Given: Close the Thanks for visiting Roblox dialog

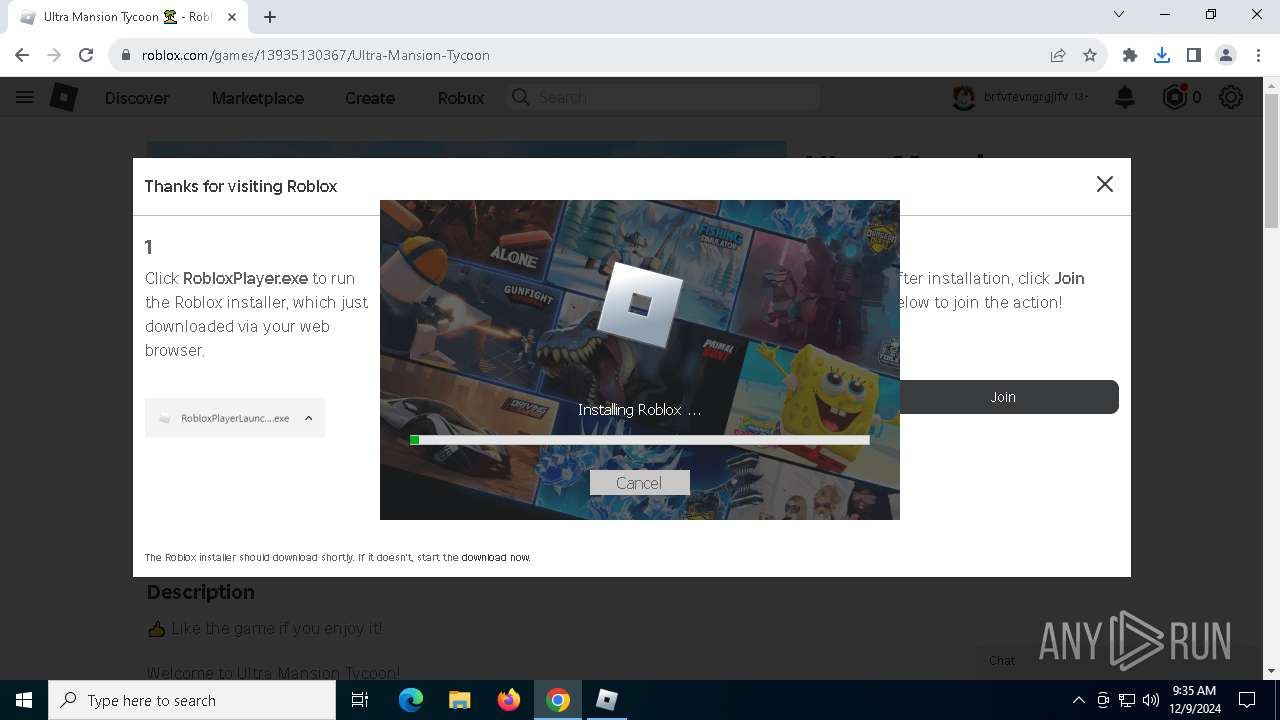Looking at the screenshot, I should click(1104, 184).
